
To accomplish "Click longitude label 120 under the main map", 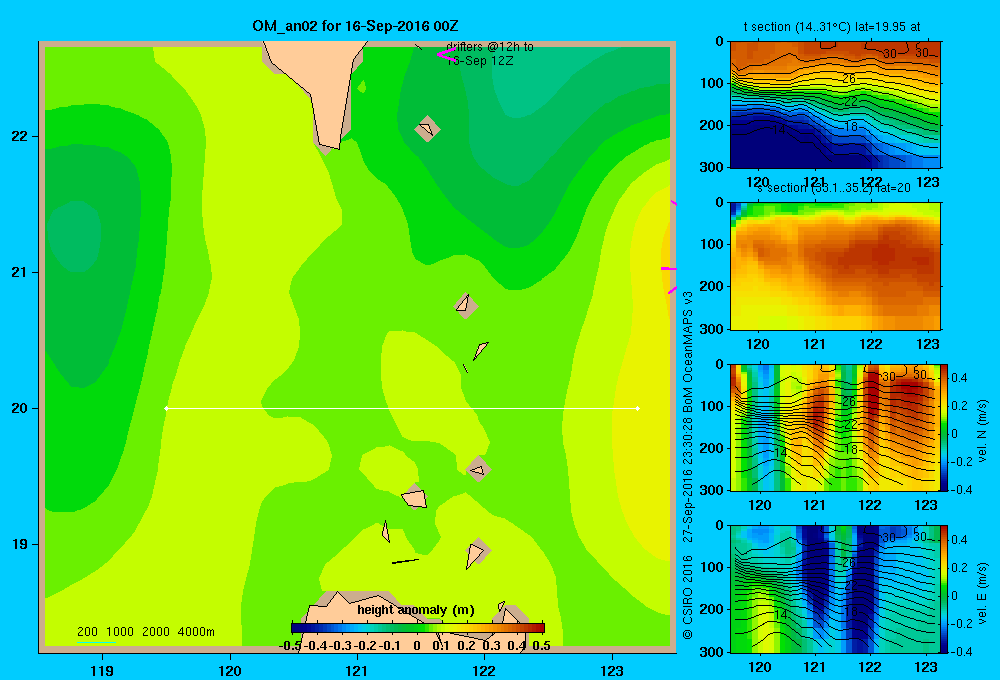I will click(230, 670).
